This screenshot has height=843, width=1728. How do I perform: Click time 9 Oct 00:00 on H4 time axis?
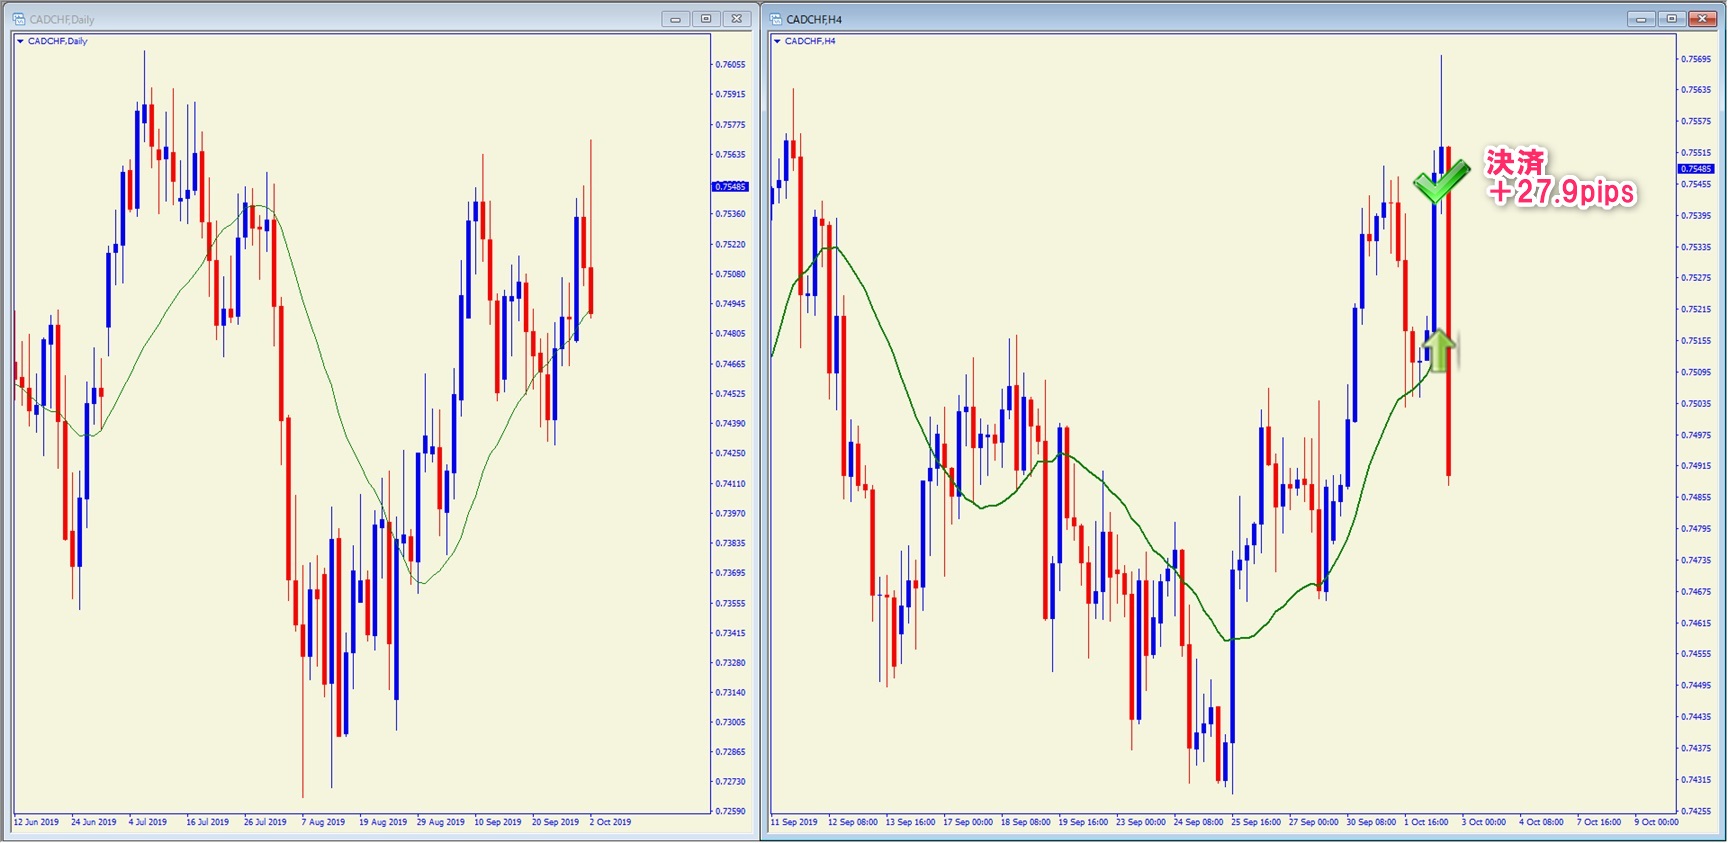[x=1657, y=822]
